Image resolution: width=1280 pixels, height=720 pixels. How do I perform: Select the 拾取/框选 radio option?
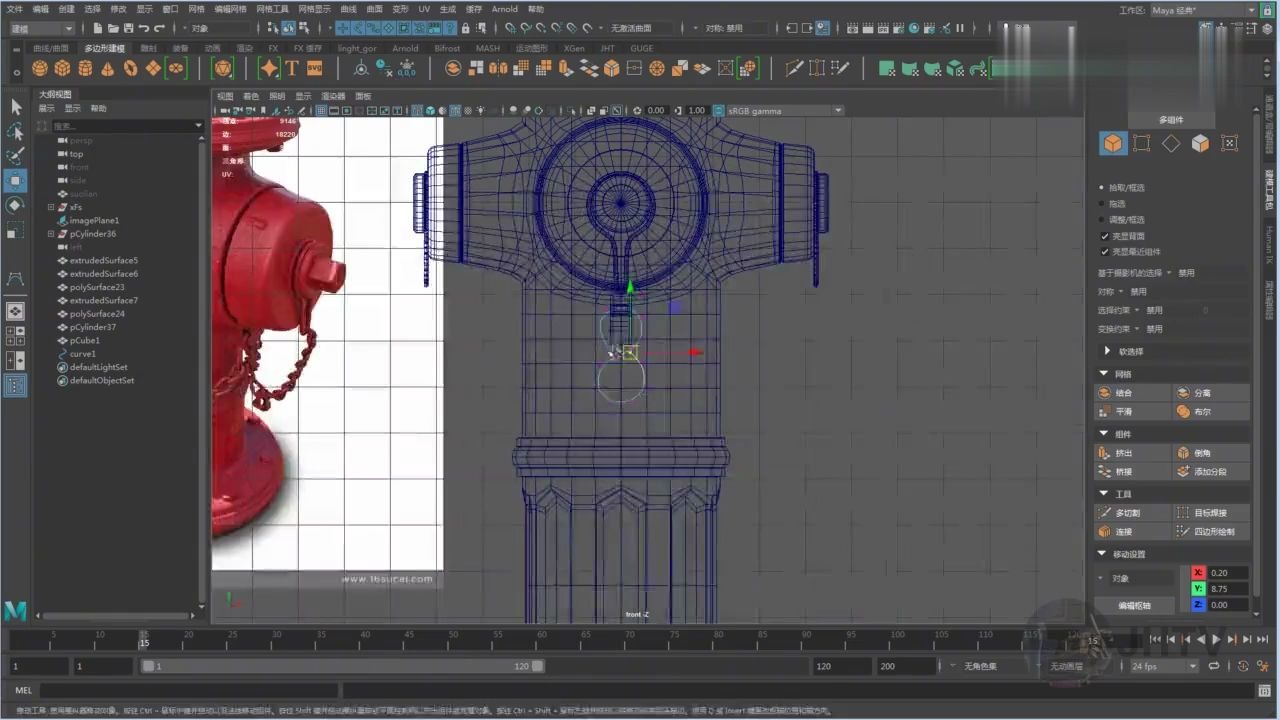(1102, 187)
